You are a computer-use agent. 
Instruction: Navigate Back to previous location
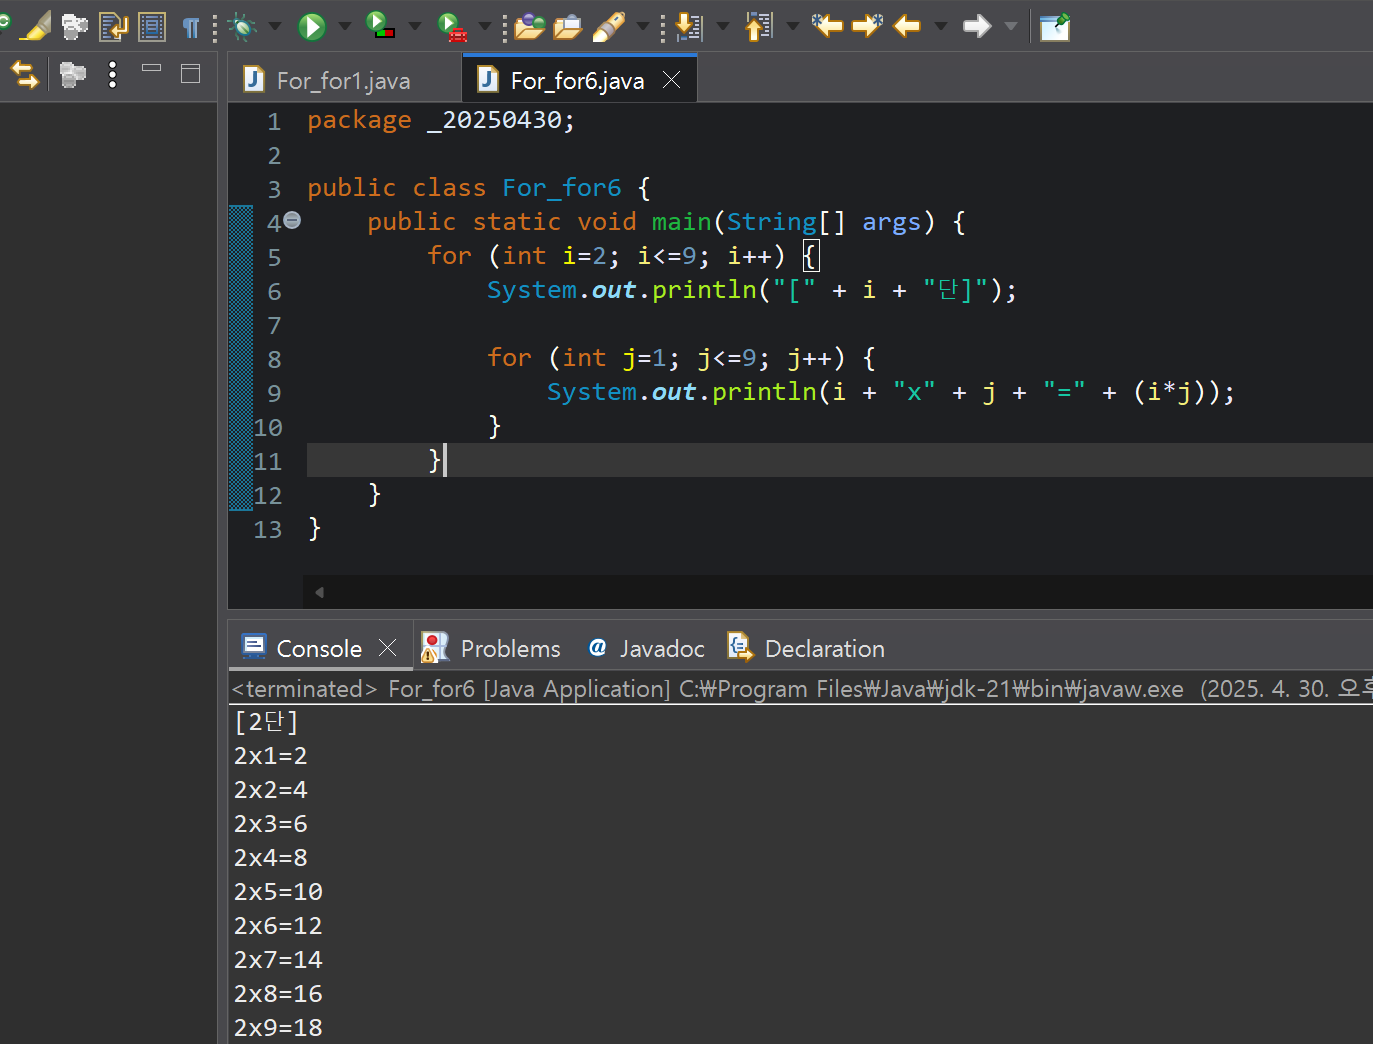[x=906, y=26]
